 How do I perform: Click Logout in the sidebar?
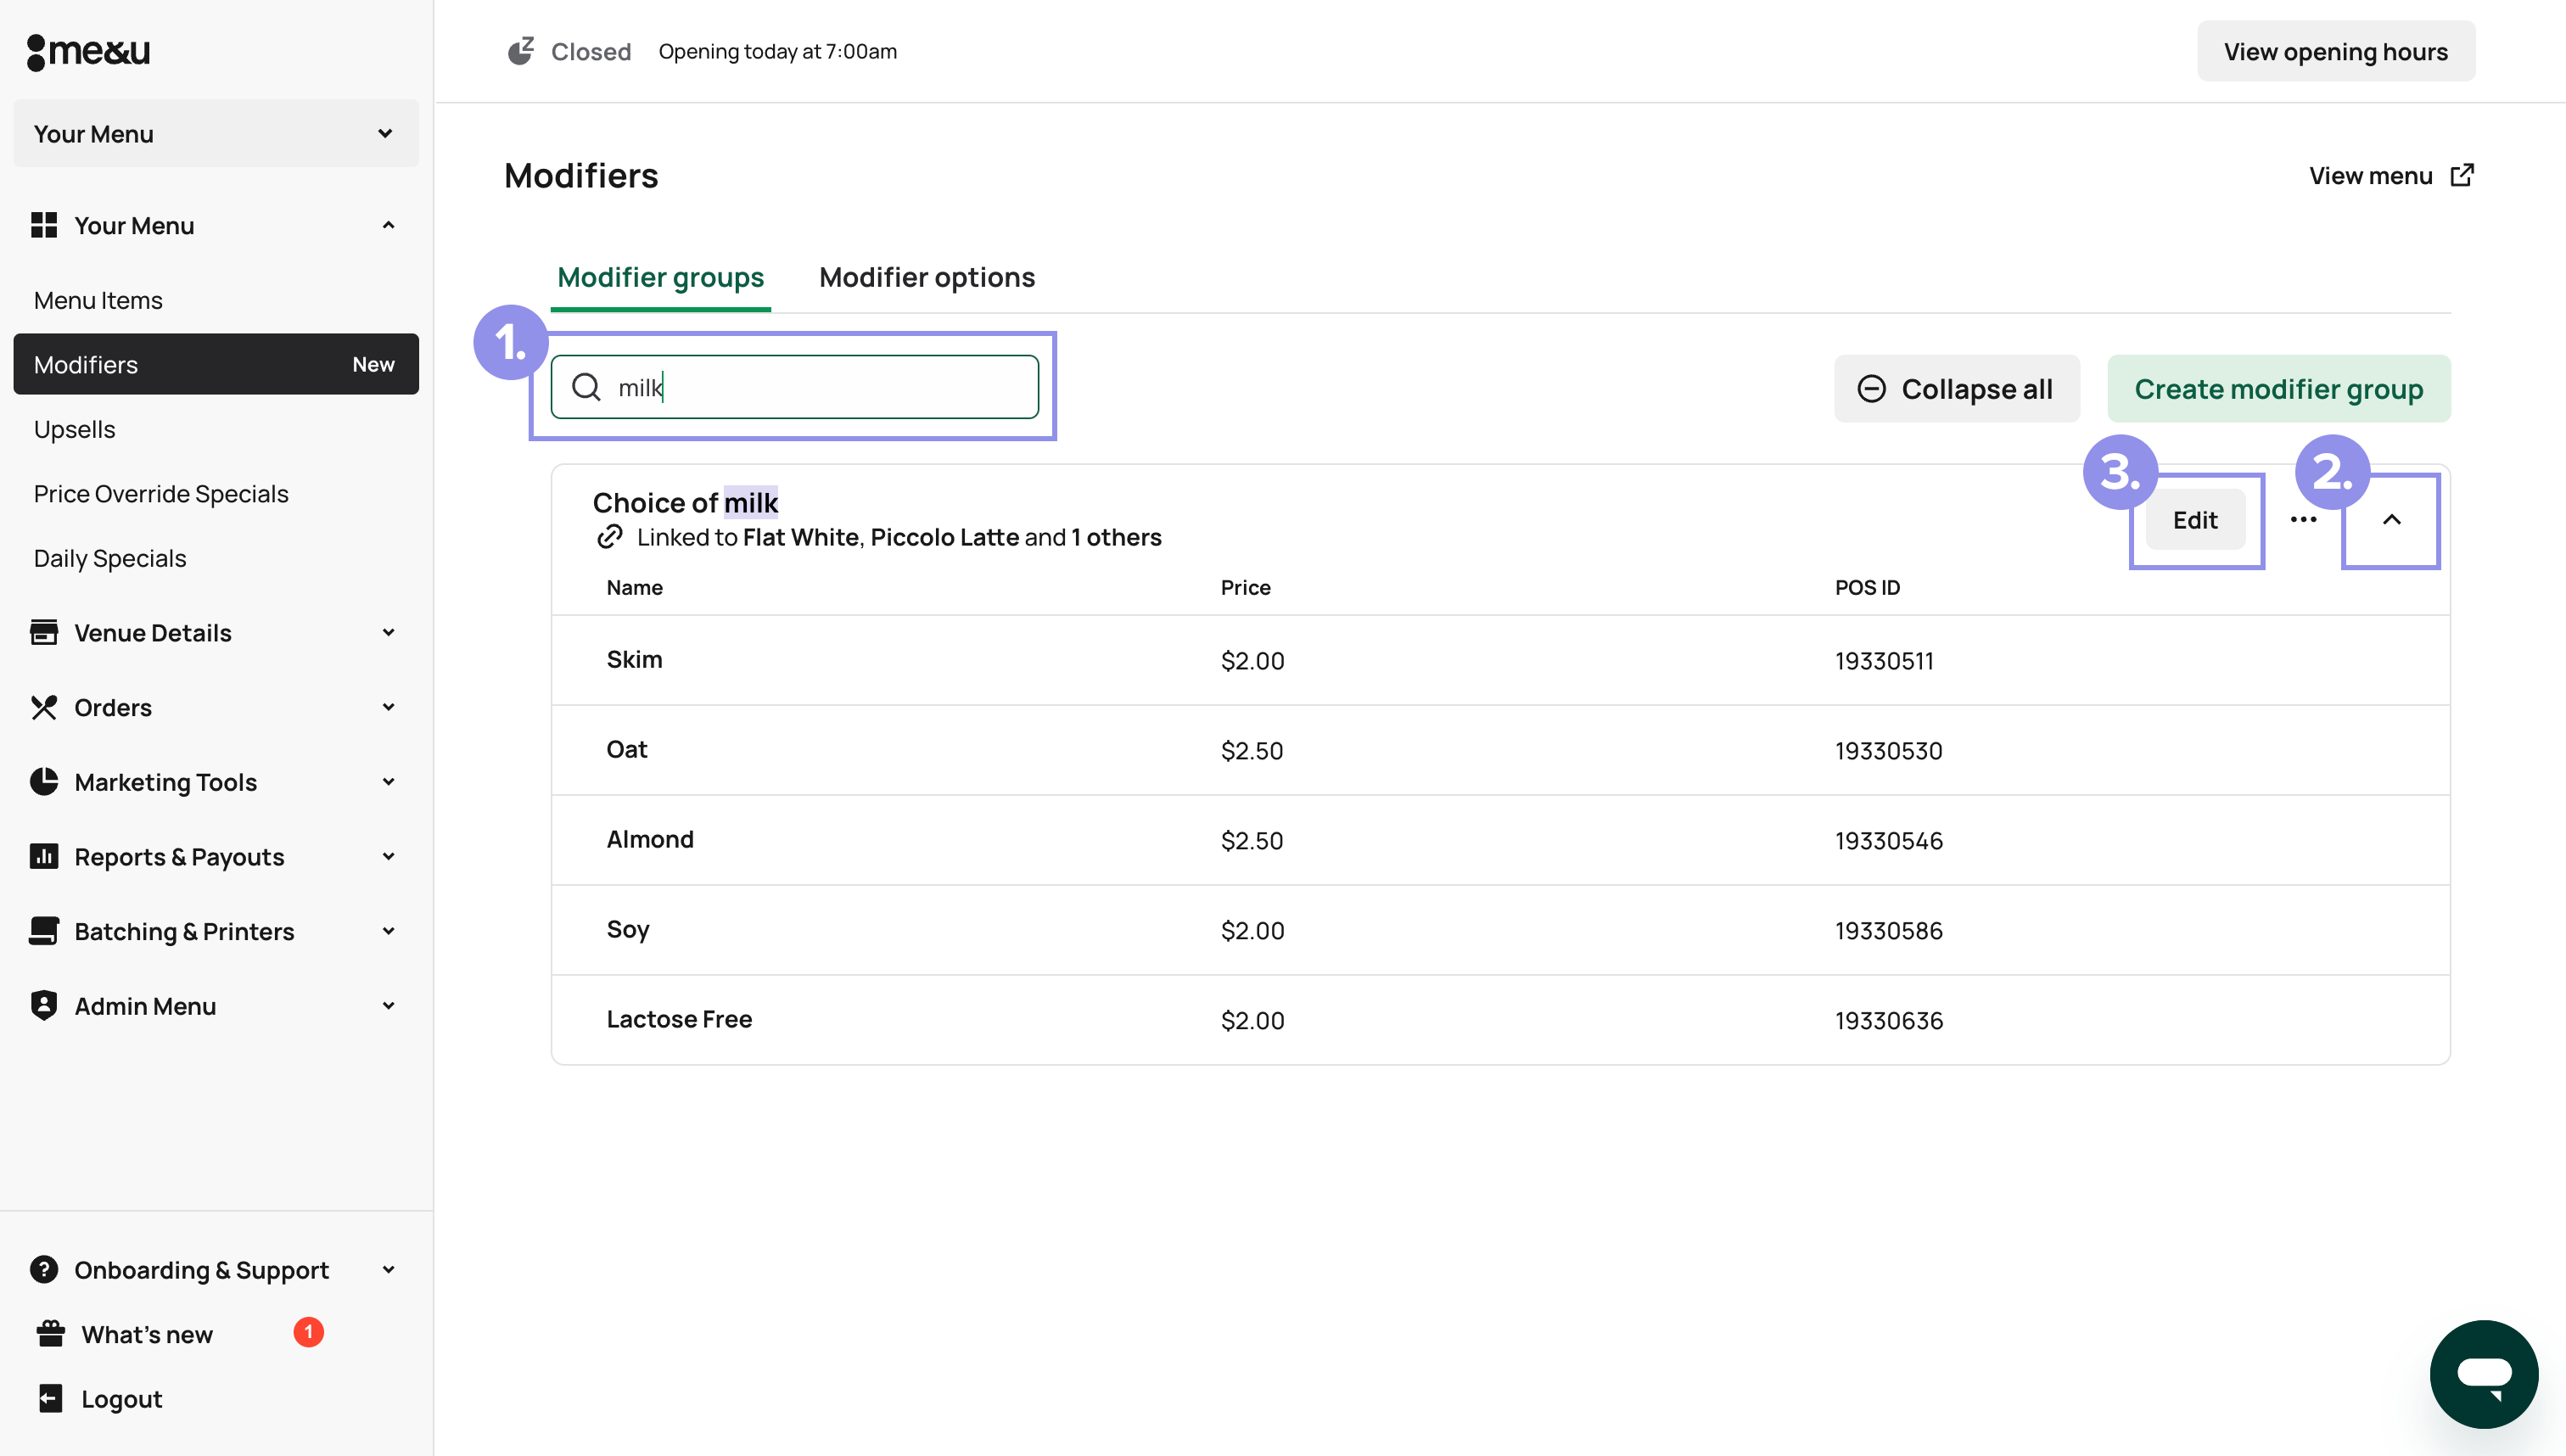(x=122, y=1398)
